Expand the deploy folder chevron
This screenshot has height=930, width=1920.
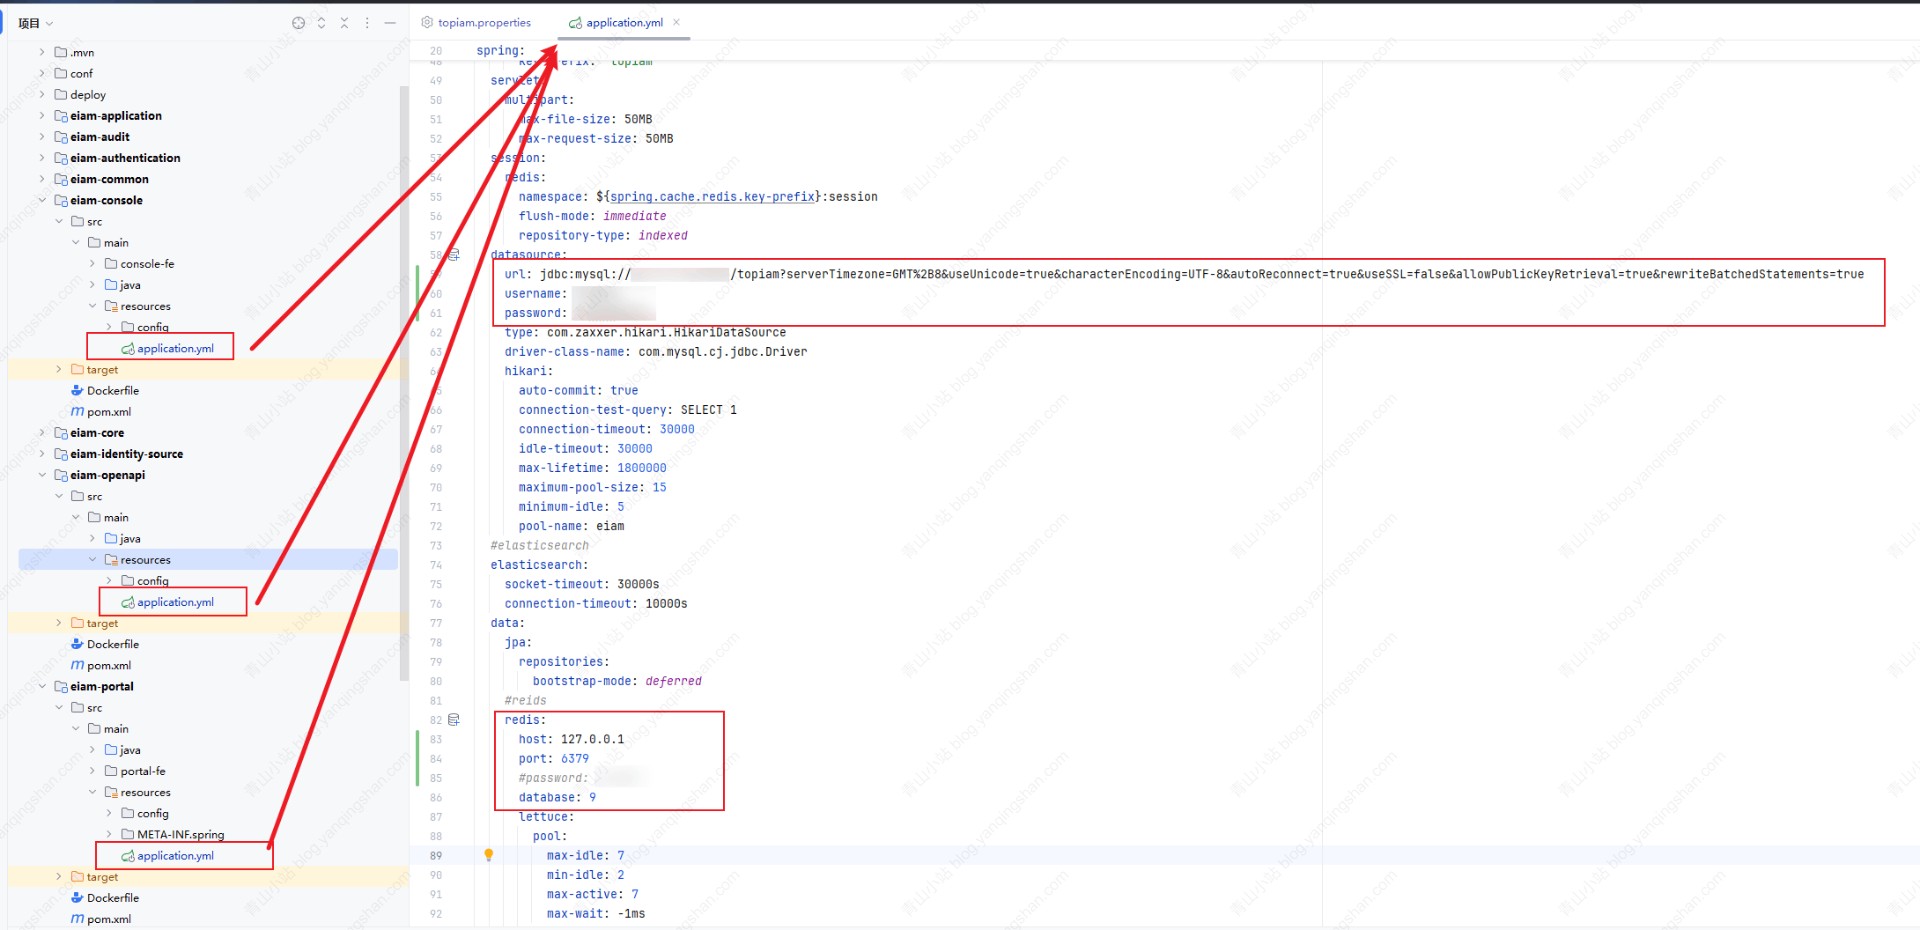[42, 95]
